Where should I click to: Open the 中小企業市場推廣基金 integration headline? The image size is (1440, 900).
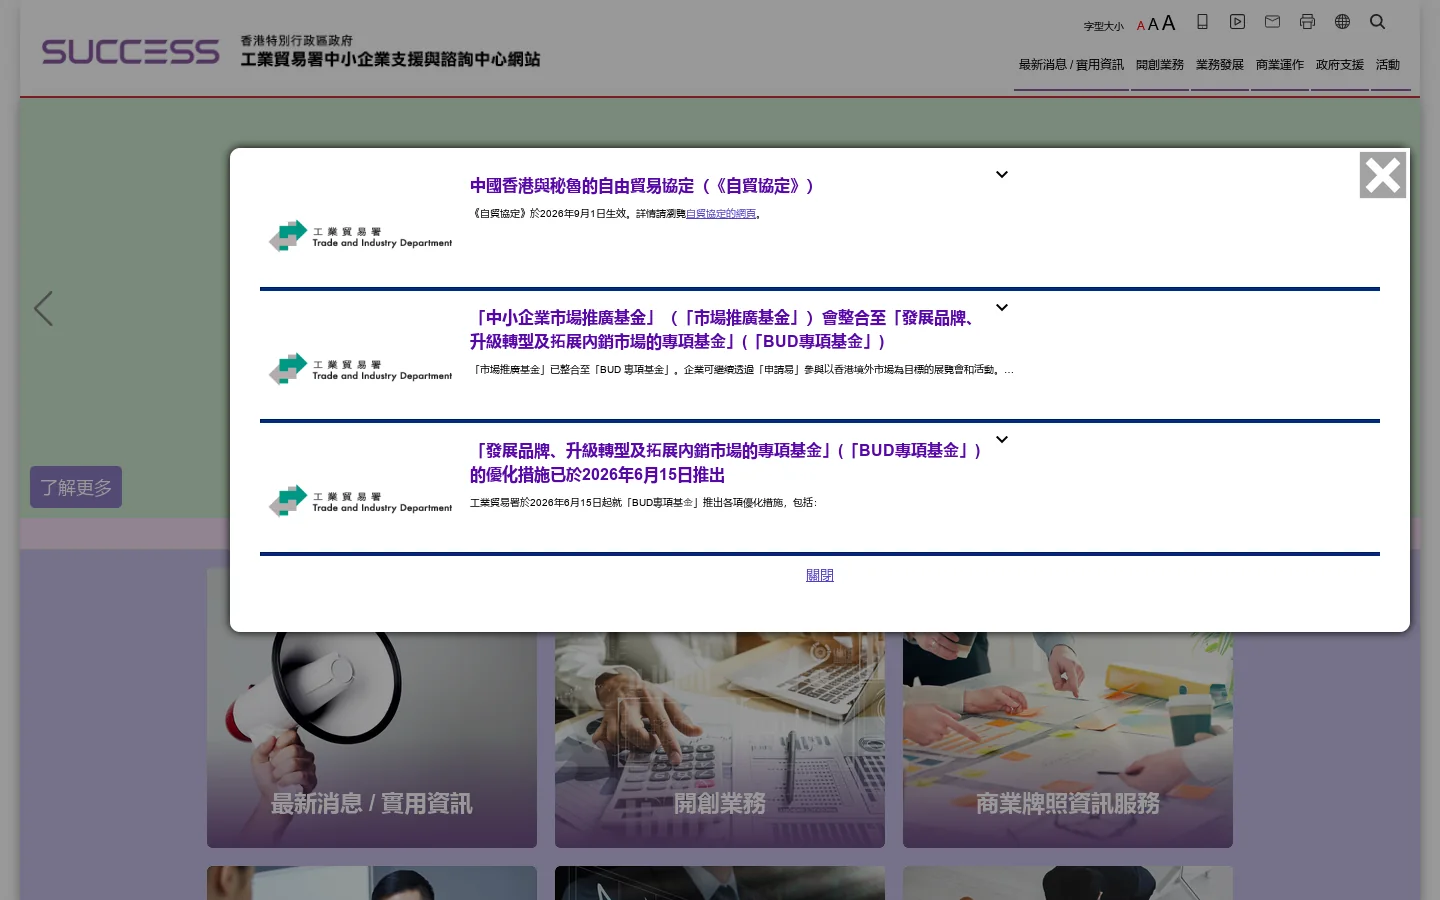725,330
